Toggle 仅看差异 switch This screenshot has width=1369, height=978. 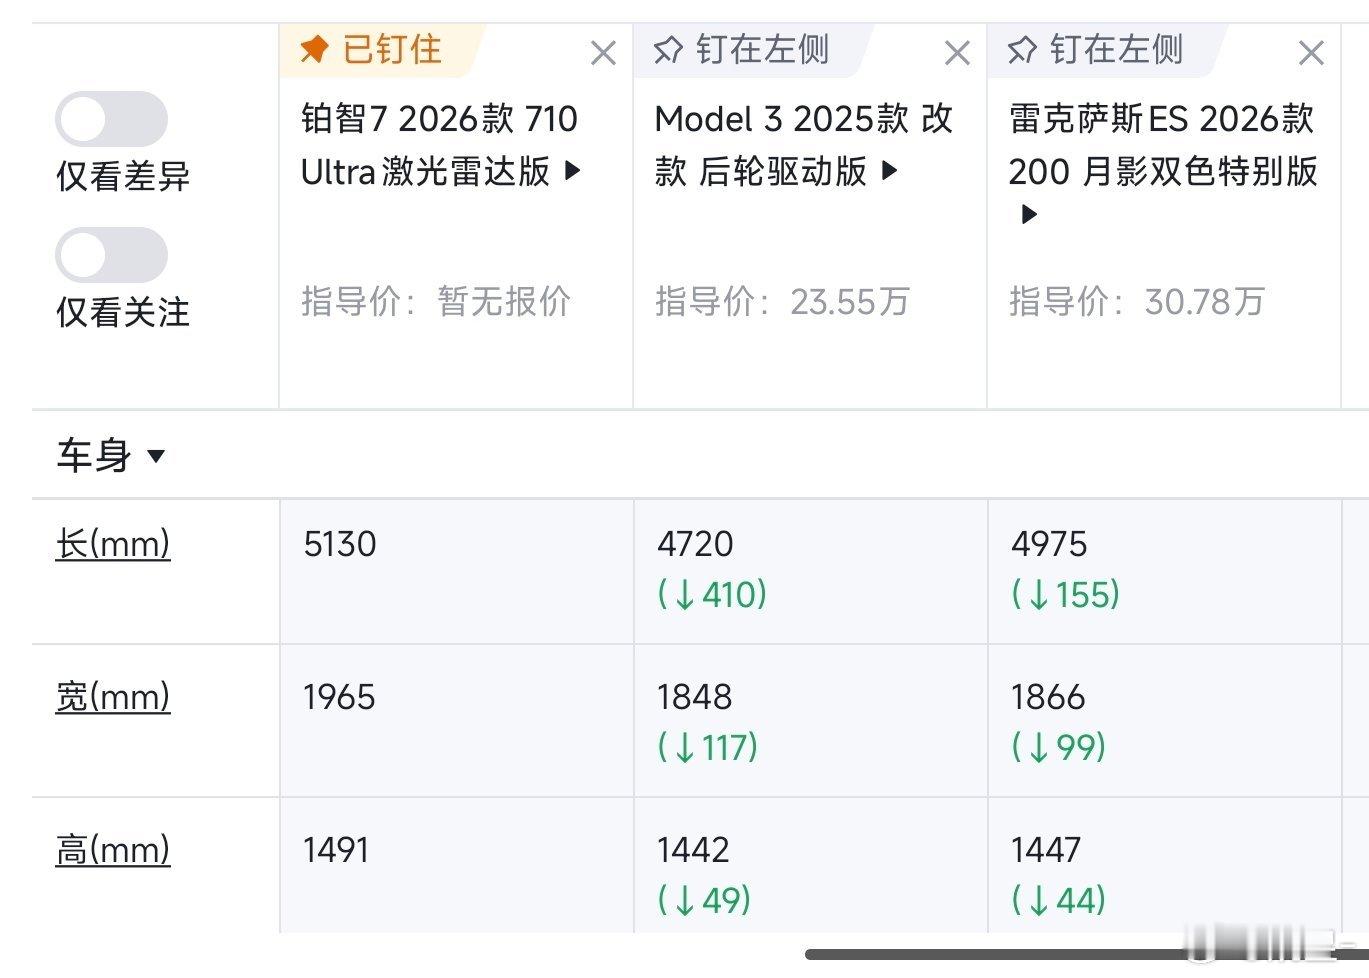point(111,119)
